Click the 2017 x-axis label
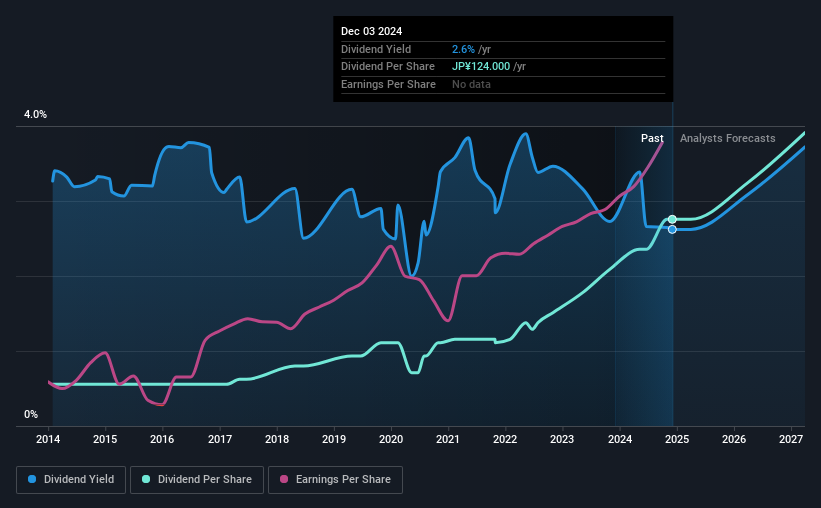The width and height of the screenshot is (821, 508). coord(219,439)
